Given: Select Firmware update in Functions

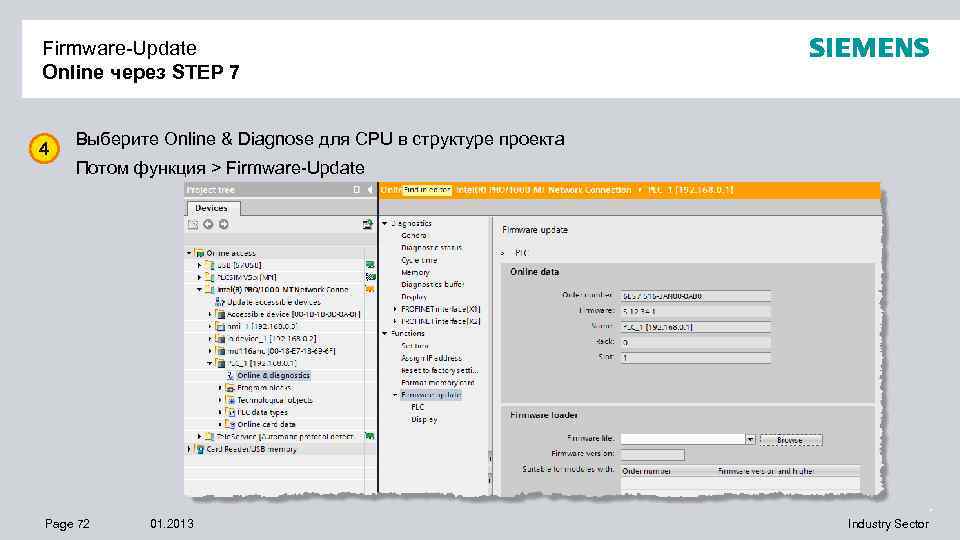Looking at the screenshot, I should point(431,395).
